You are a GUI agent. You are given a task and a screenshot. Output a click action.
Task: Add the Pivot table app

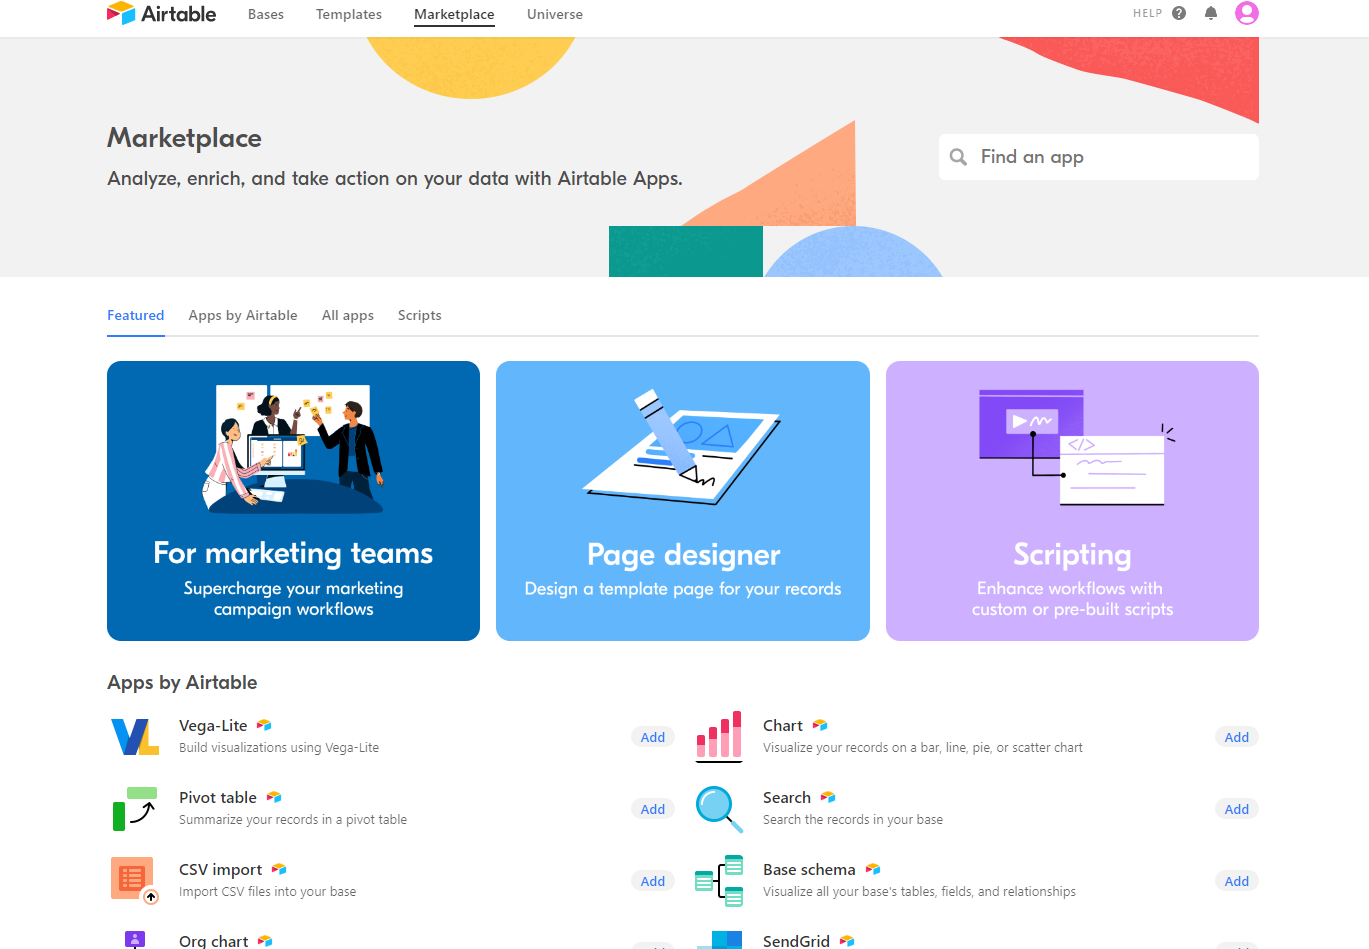coord(653,809)
